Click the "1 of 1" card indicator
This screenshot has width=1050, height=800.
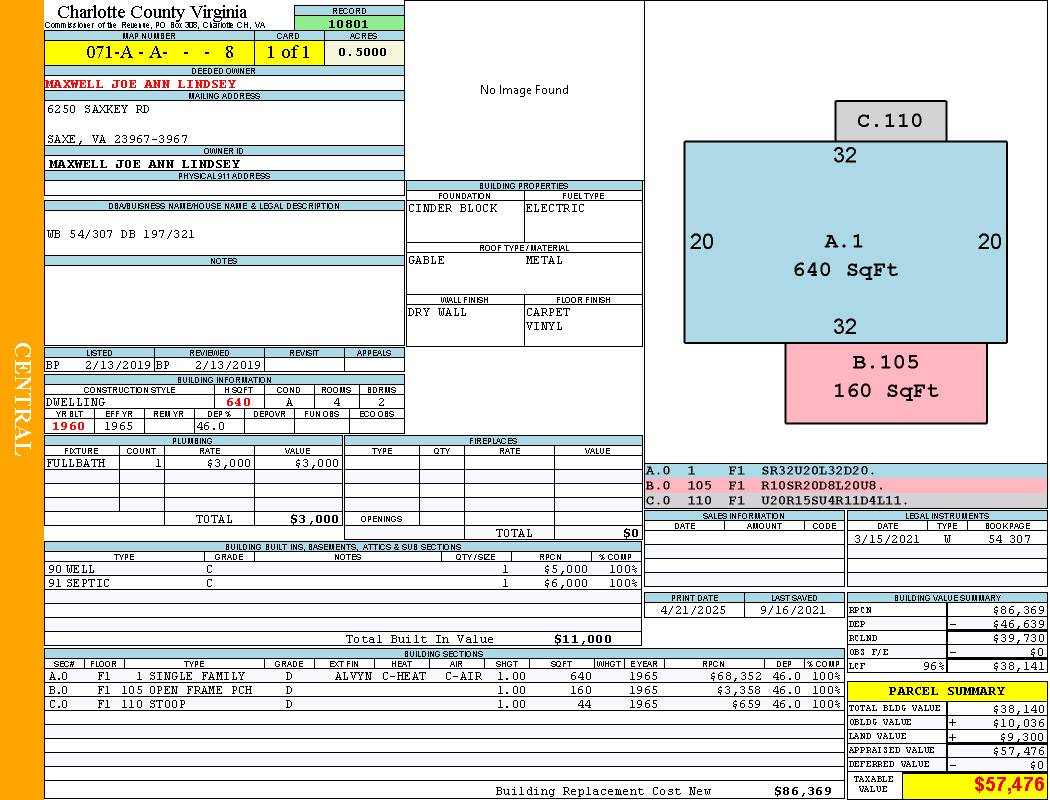click(288, 52)
